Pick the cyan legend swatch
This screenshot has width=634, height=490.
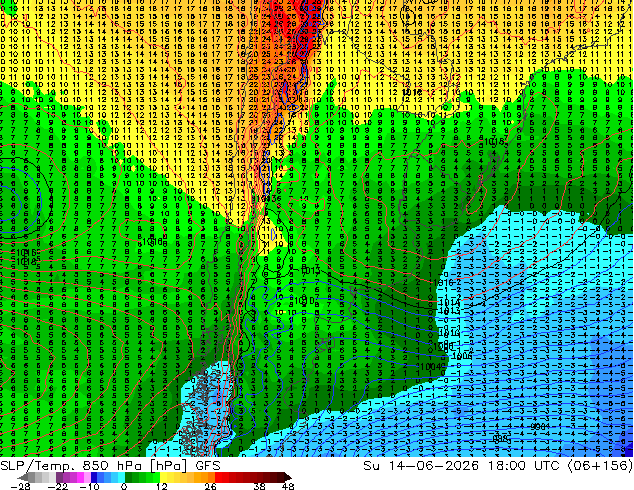pyautogui.click(x=121, y=477)
